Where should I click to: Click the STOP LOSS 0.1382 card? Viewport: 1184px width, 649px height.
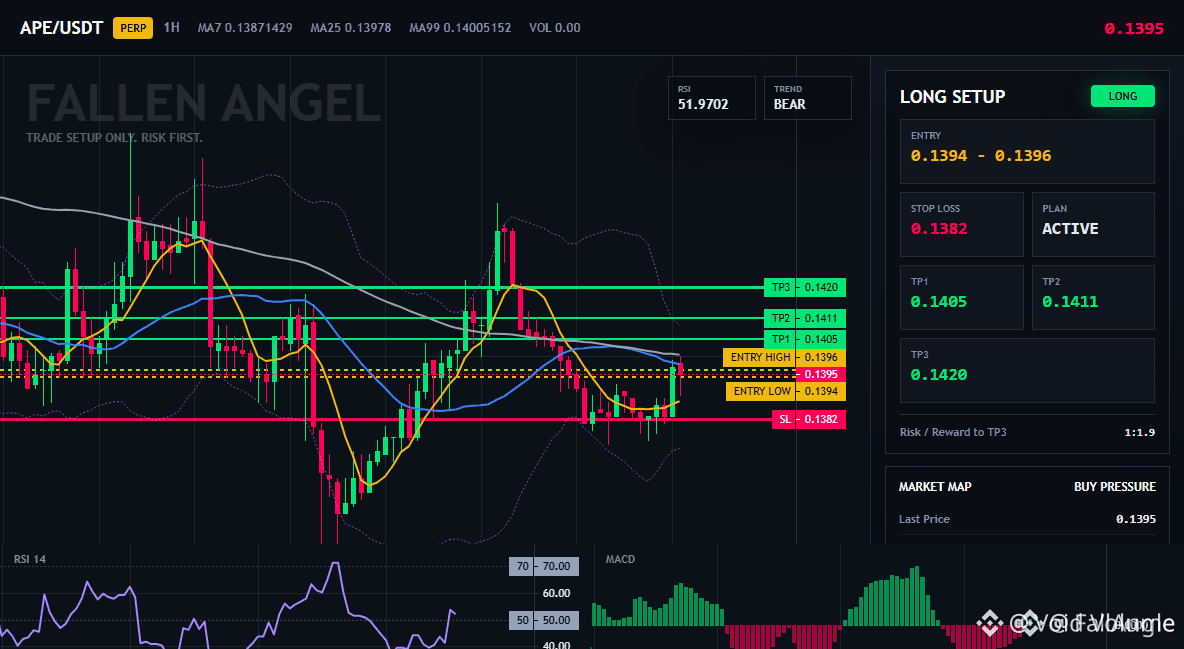point(961,224)
